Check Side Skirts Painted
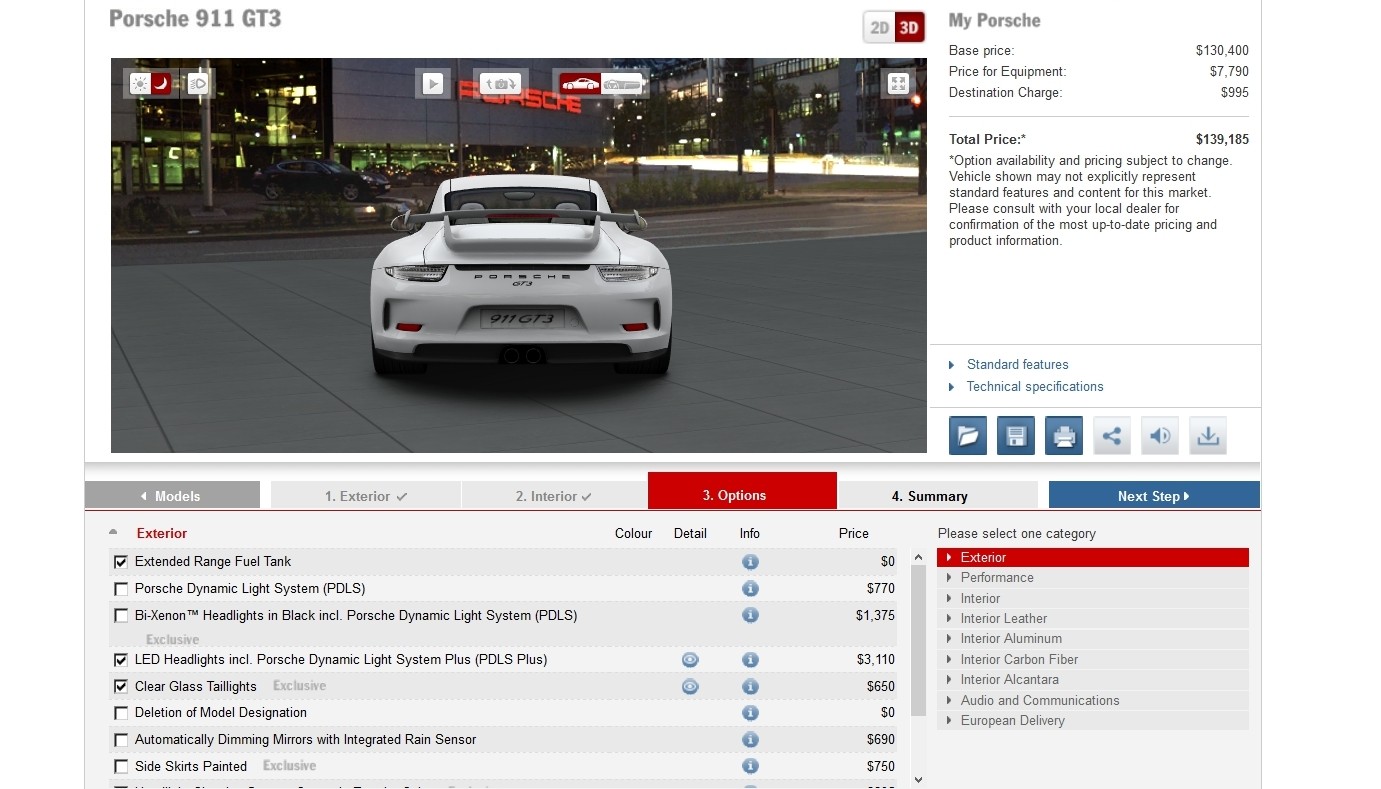Screen dimensions: 1381x789 121,767
